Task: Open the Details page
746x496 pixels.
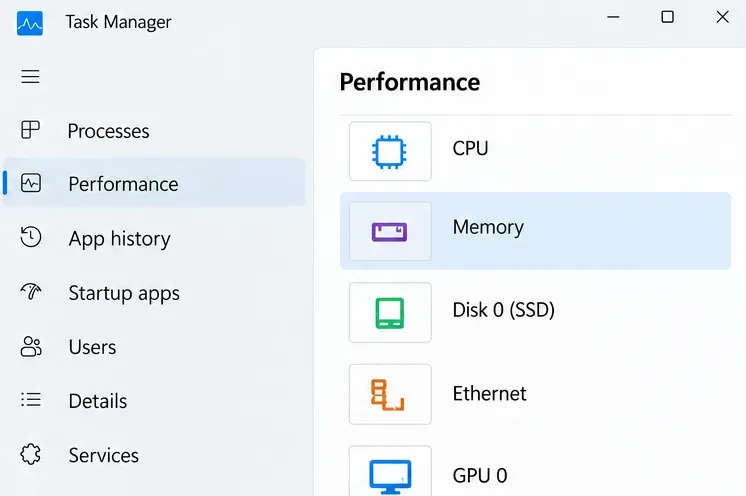Action: 98,401
